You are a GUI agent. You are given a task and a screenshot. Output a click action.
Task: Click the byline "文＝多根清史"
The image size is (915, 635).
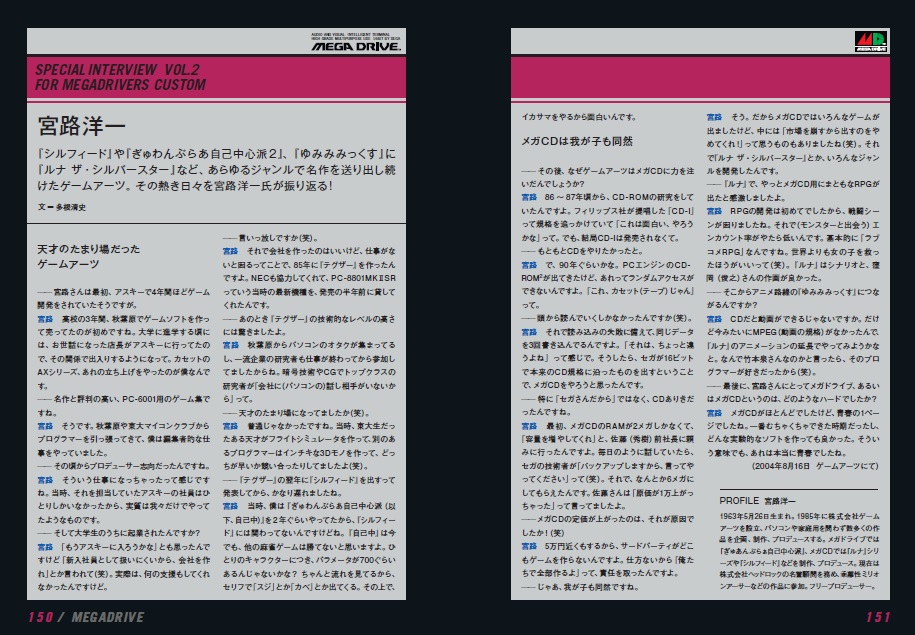tap(62, 207)
